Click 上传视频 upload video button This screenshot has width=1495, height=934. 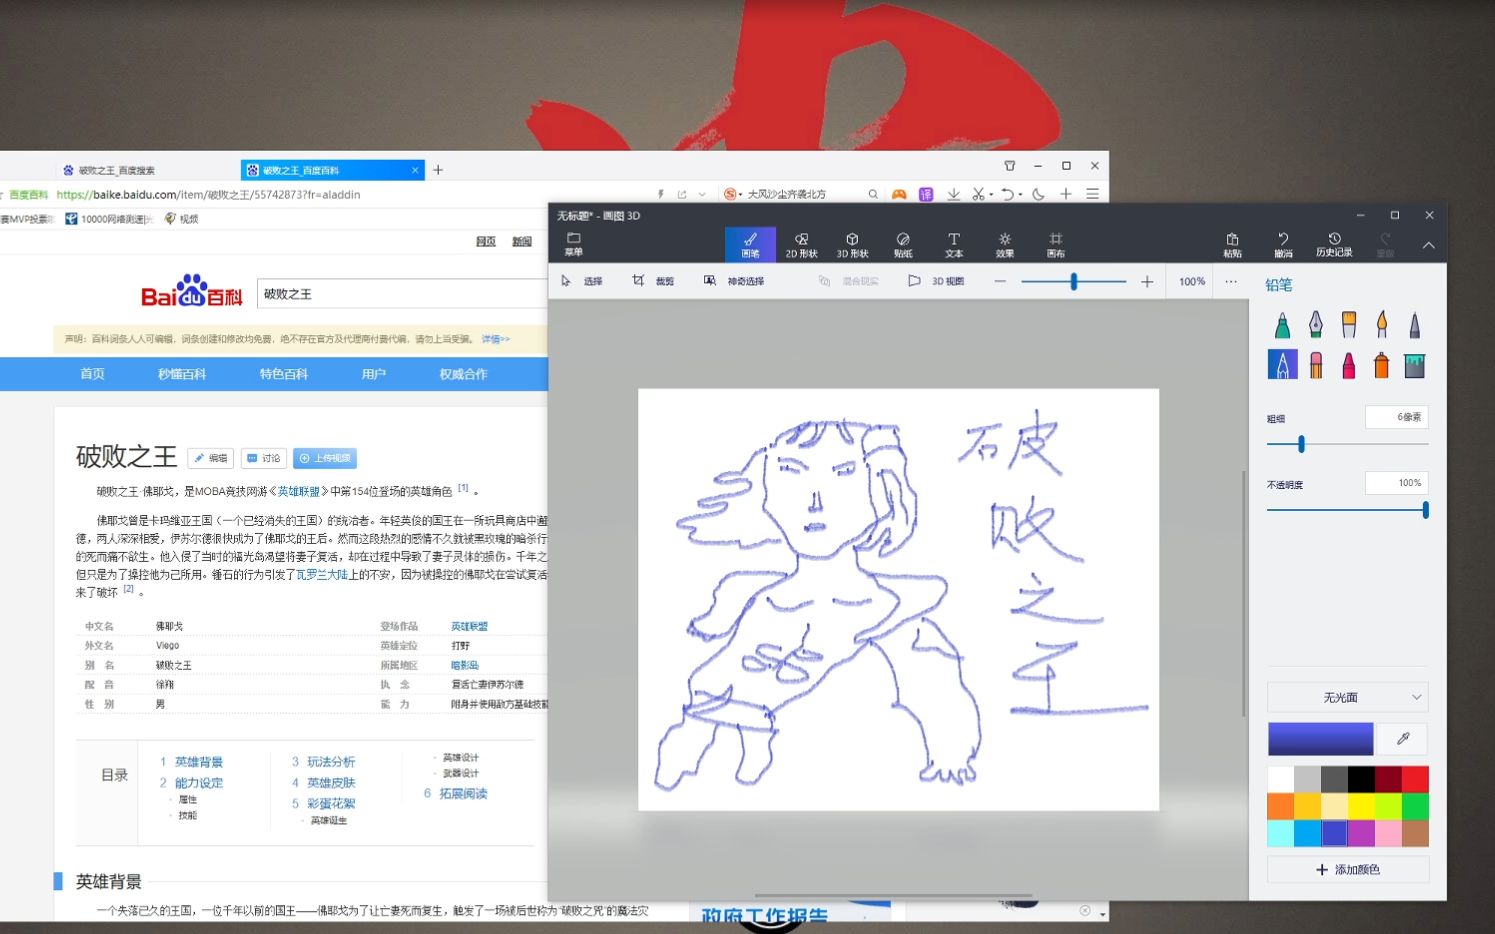325,458
